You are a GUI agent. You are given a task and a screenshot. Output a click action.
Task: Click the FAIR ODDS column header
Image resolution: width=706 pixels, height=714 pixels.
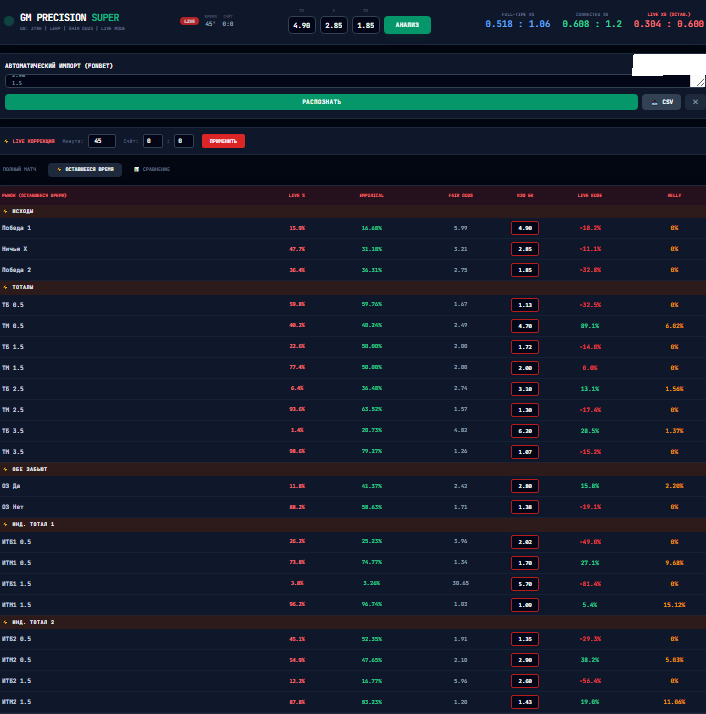[x=460, y=195]
